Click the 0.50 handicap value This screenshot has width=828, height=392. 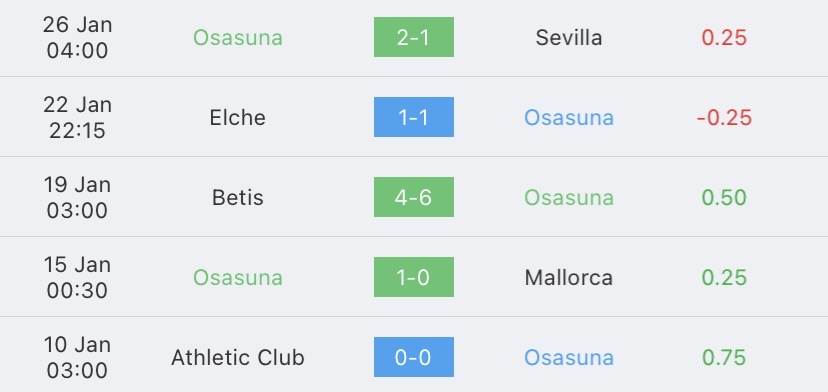(x=724, y=198)
